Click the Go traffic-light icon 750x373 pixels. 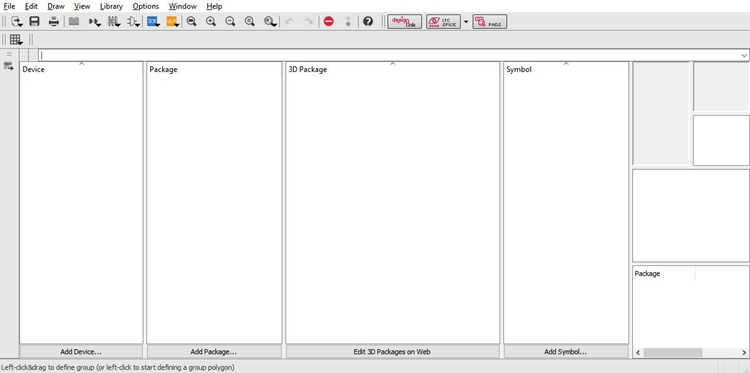click(x=348, y=22)
